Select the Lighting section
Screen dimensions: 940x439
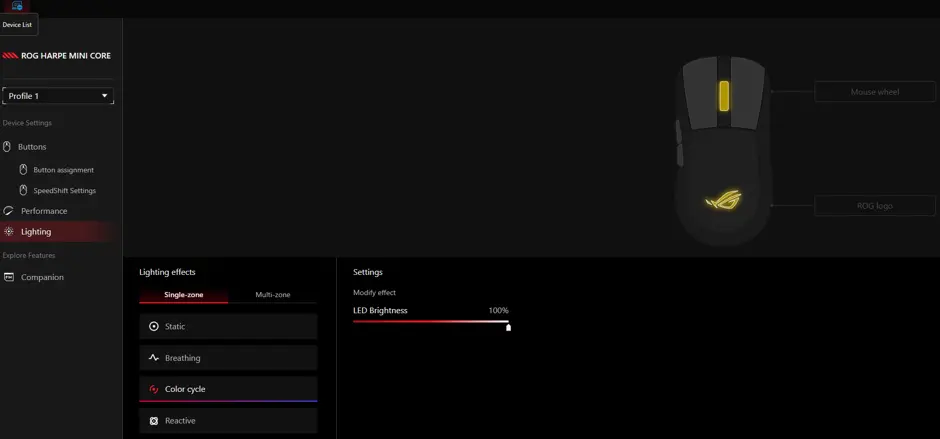[58, 231]
